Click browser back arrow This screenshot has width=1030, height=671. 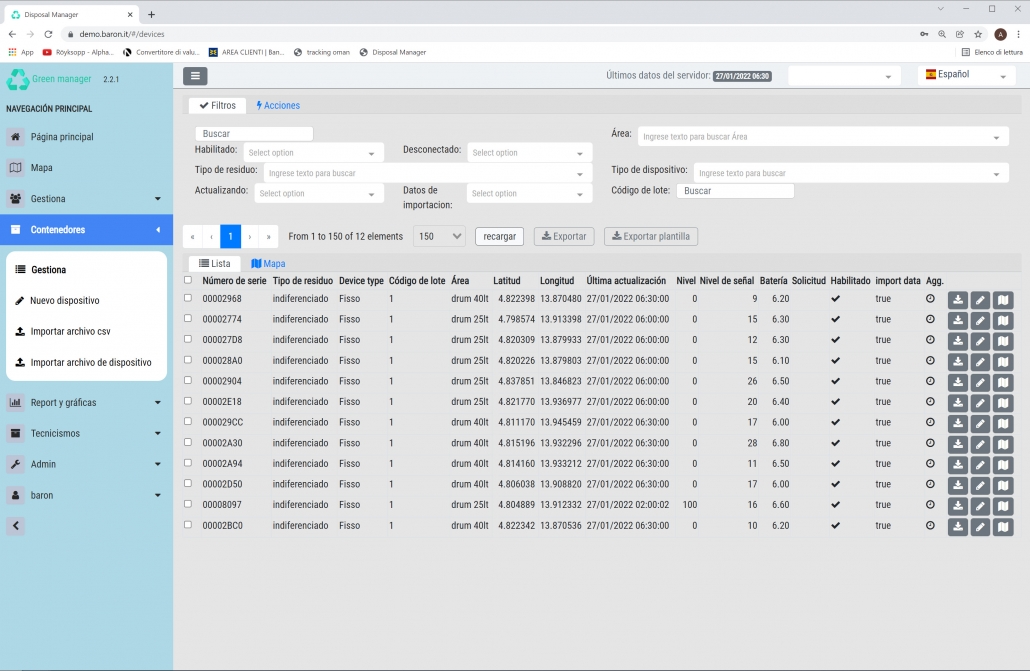(12, 34)
